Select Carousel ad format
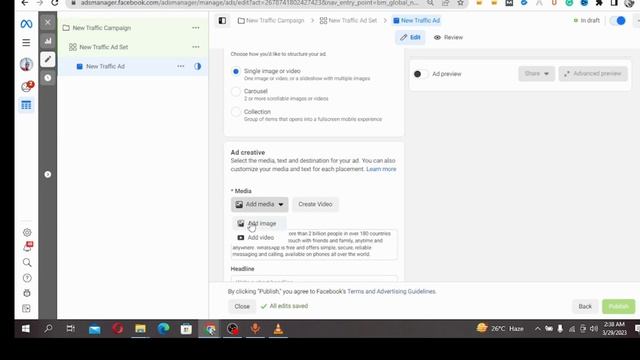The height and width of the screenshot is (360, 640). [236, 91]
